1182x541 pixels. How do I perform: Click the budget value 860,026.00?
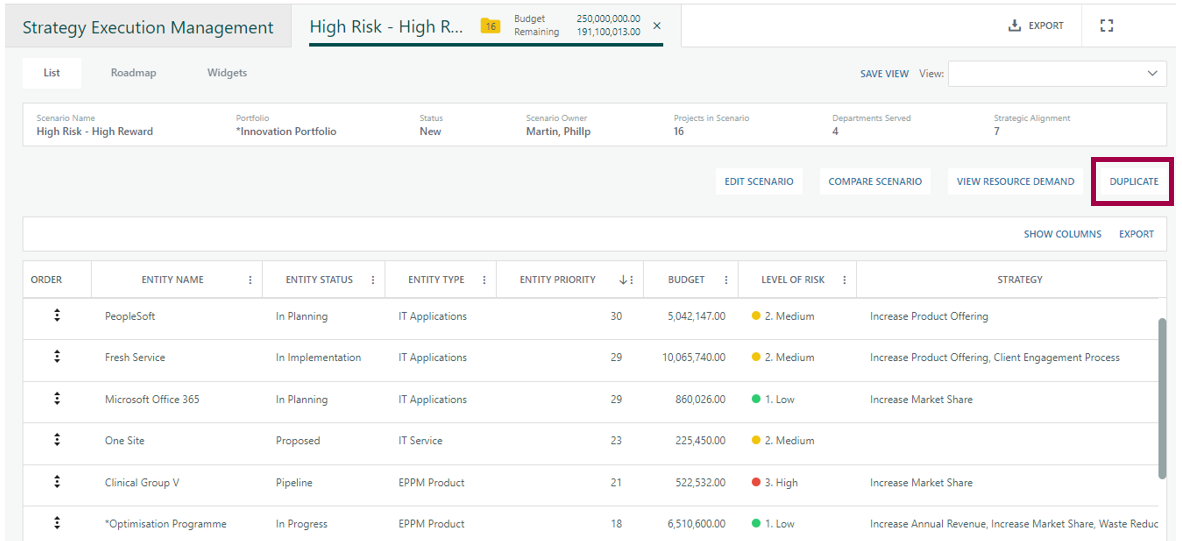pyautogui.click(x=701, y=399)
